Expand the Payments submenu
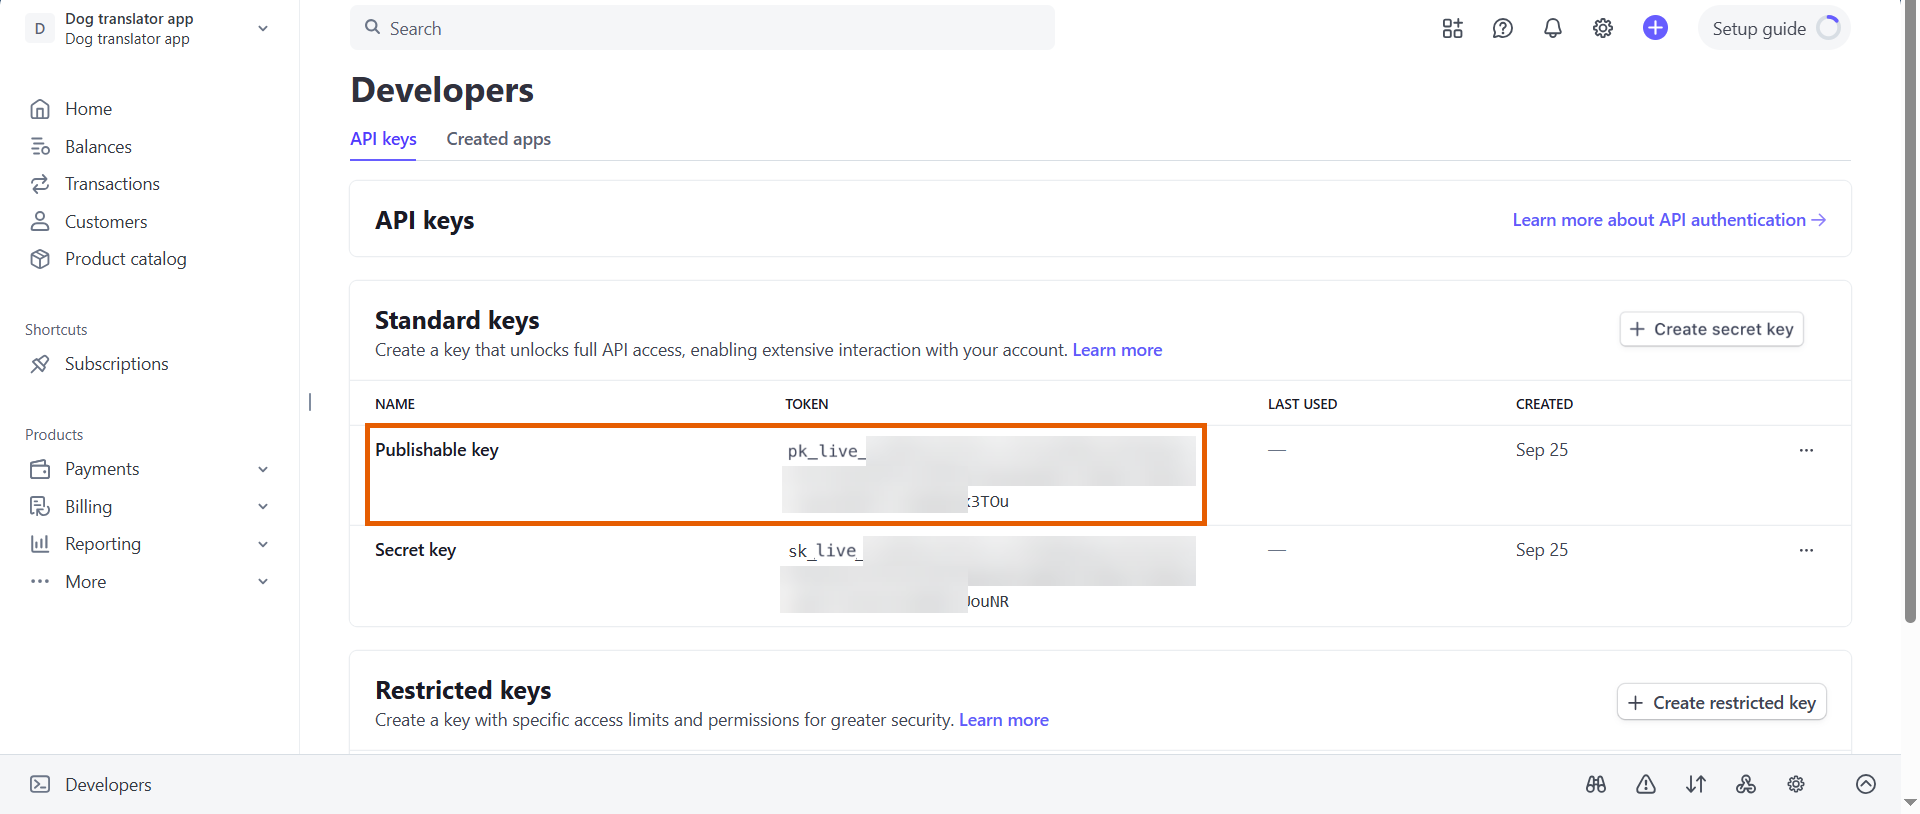This screenshot has width=1920, height=814. coord(263,469)
